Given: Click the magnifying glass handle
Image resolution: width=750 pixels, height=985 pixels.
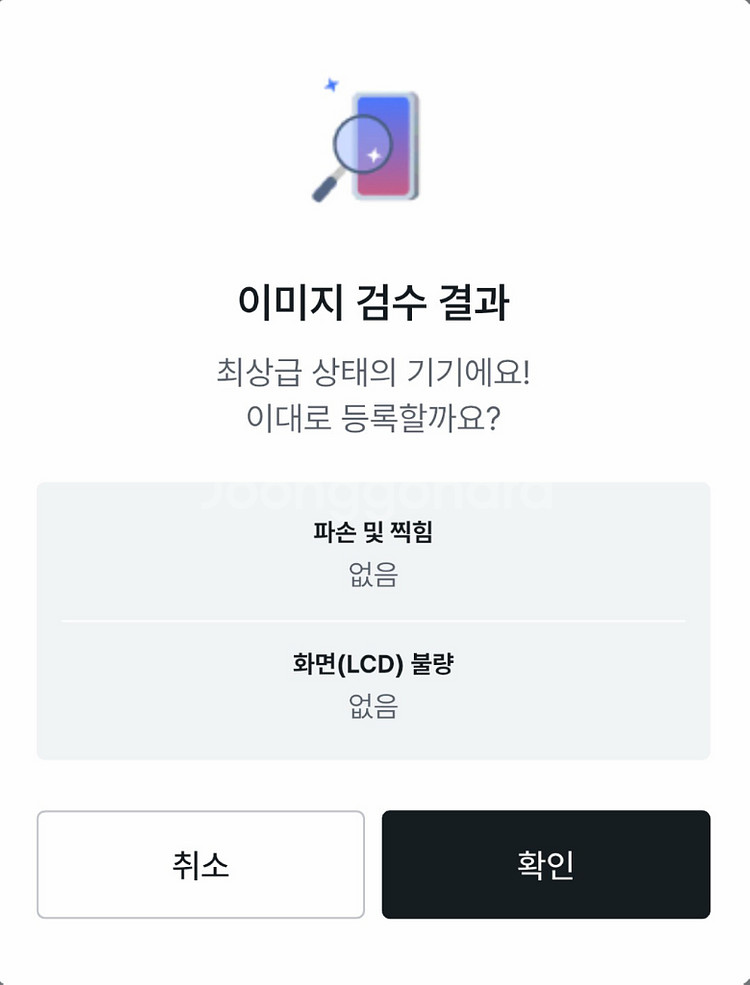Looking at the screenshot, I should click(x=327, y=187).
